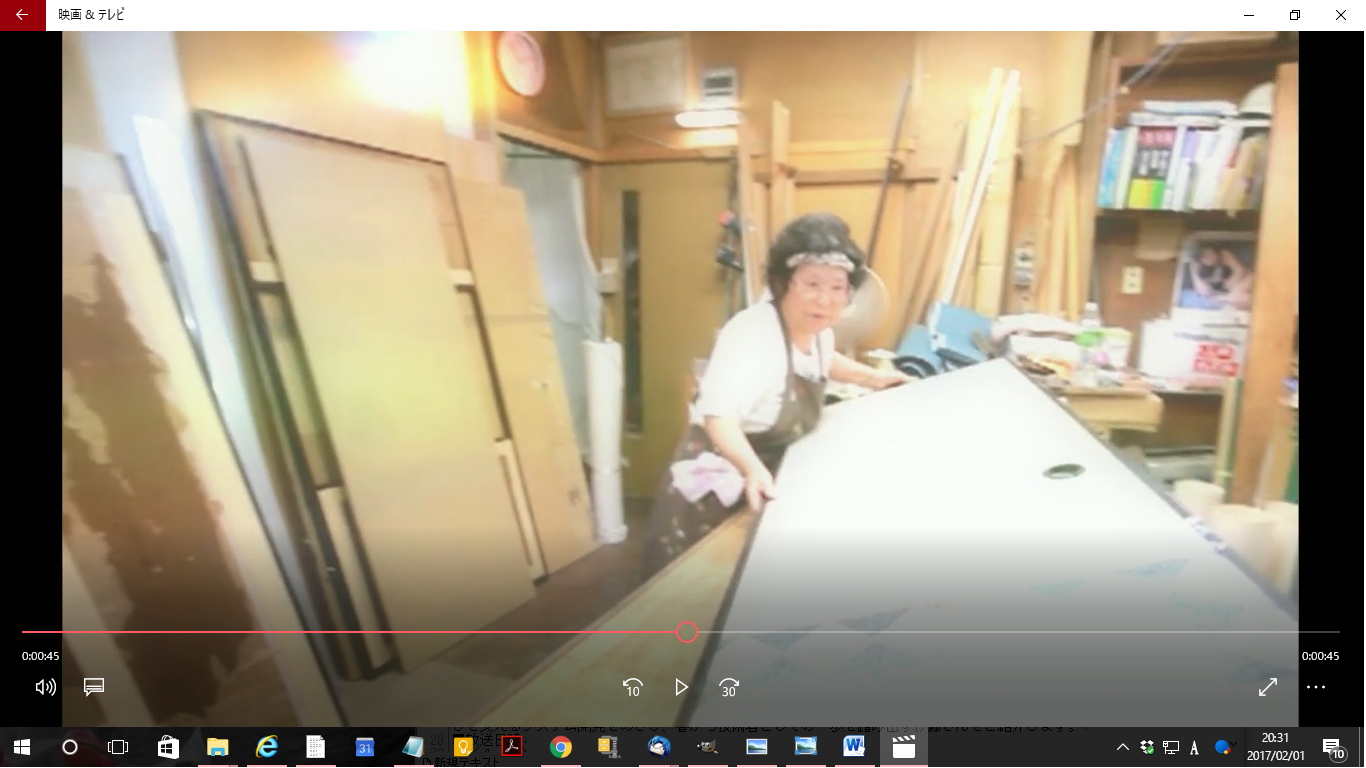Skip back 10 seconds
The height and width of the screenshot is (768, 1366).
pyautogui.click(x=633, y=687)
